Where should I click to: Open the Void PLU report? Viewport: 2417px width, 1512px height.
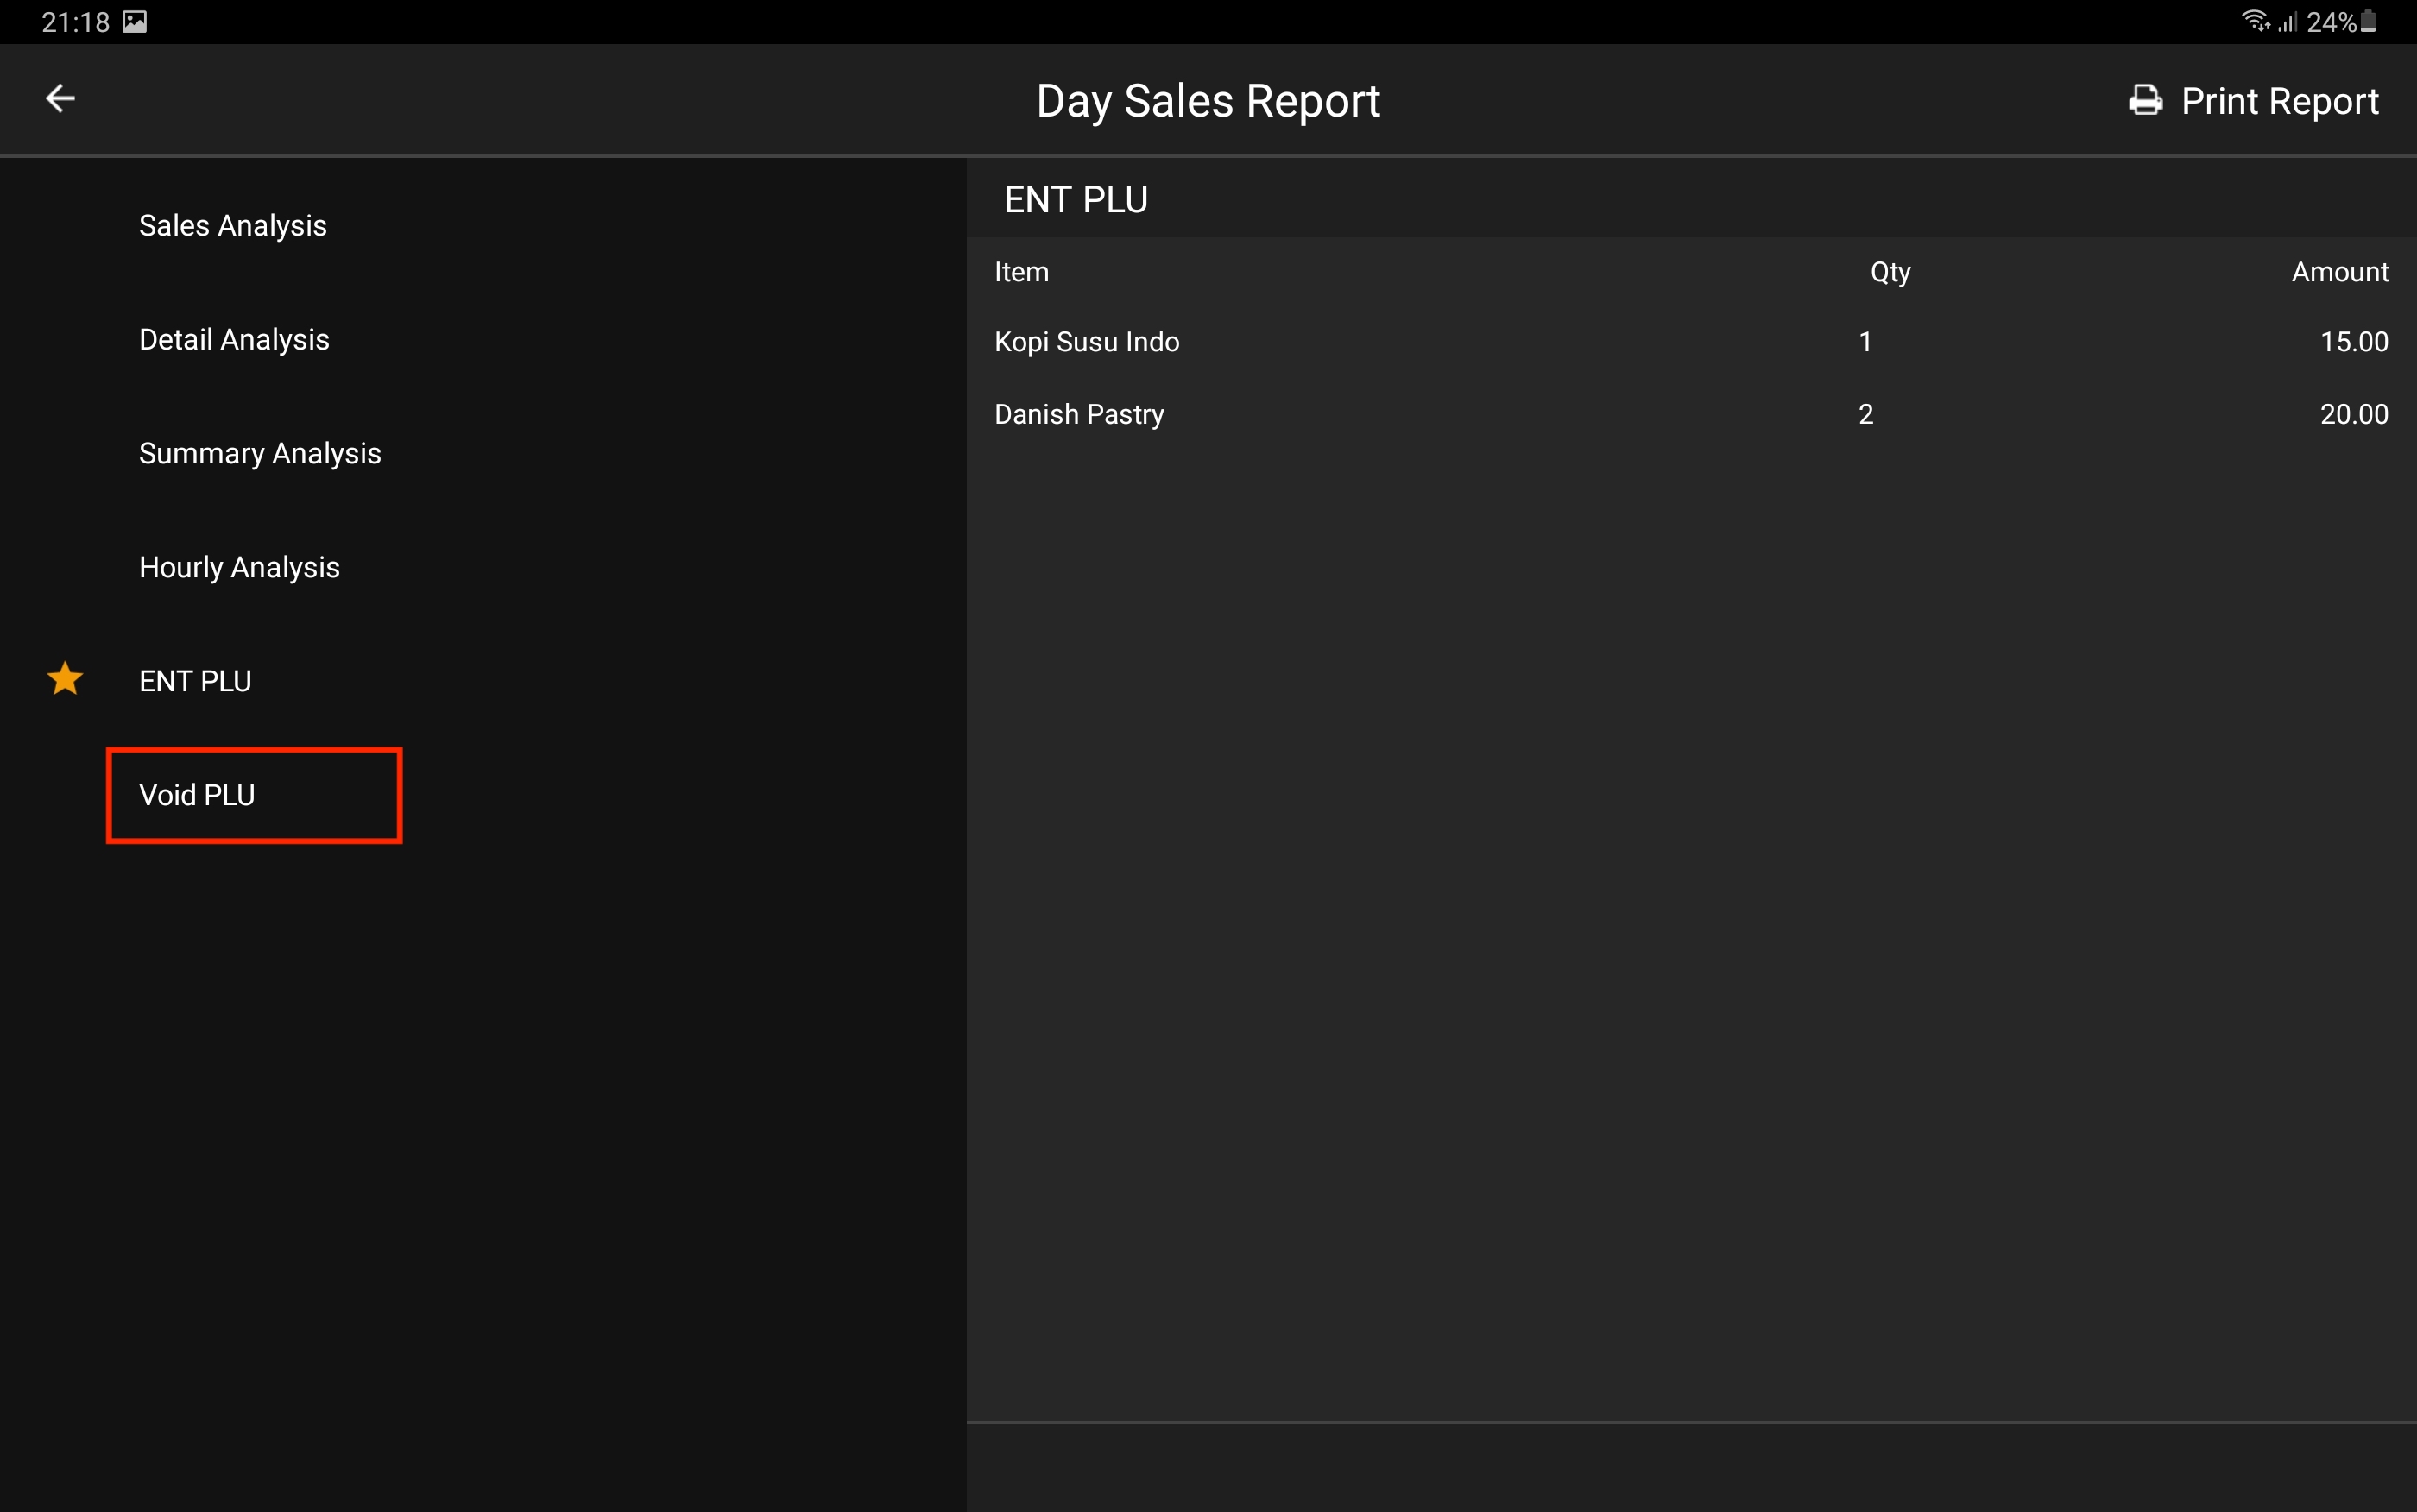[197, 796]
